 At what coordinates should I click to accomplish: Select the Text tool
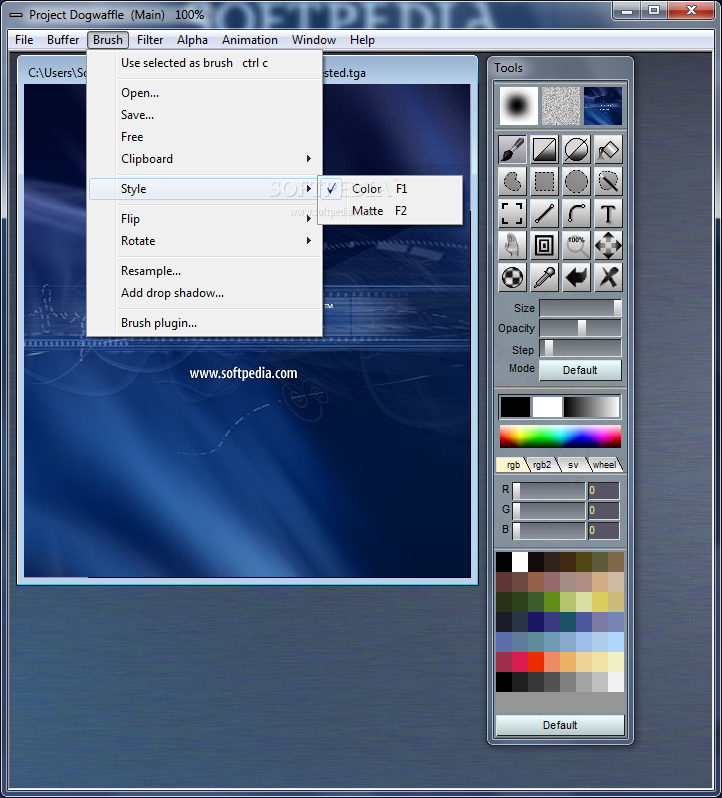tap(608, 213)
